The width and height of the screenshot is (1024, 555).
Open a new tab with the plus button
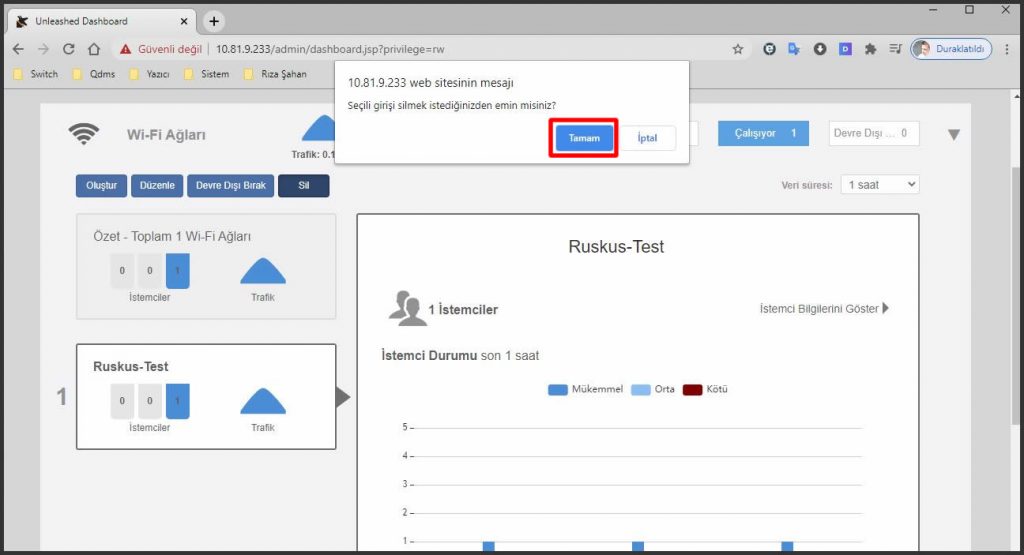214,22
